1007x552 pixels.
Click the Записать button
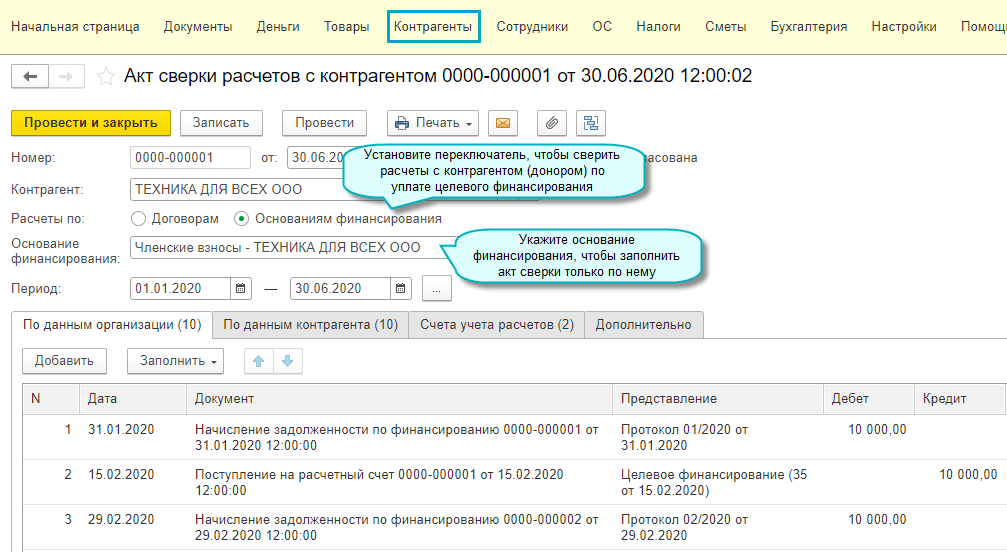[221, 123]
